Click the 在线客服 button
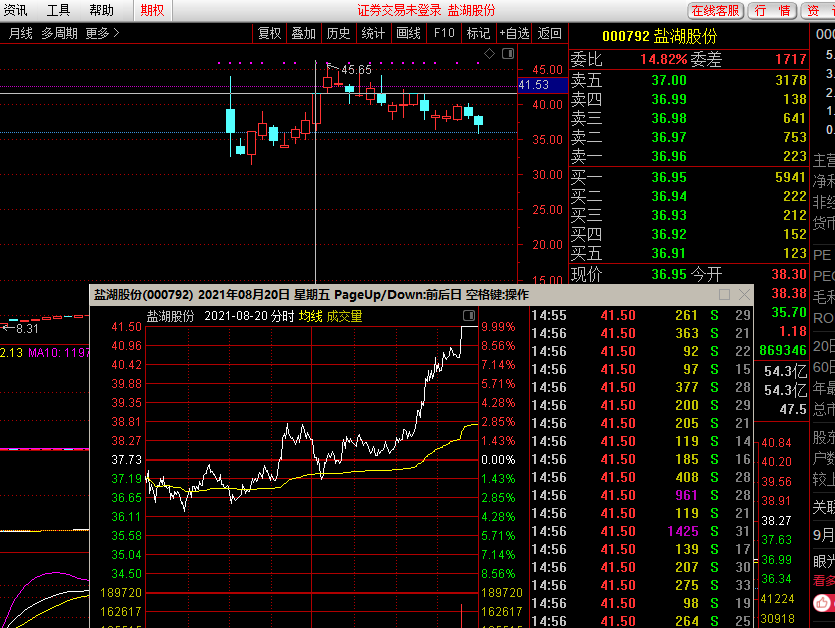Image resolution: width=835 pixels, height=628 pixels. [x=715, y=11]
